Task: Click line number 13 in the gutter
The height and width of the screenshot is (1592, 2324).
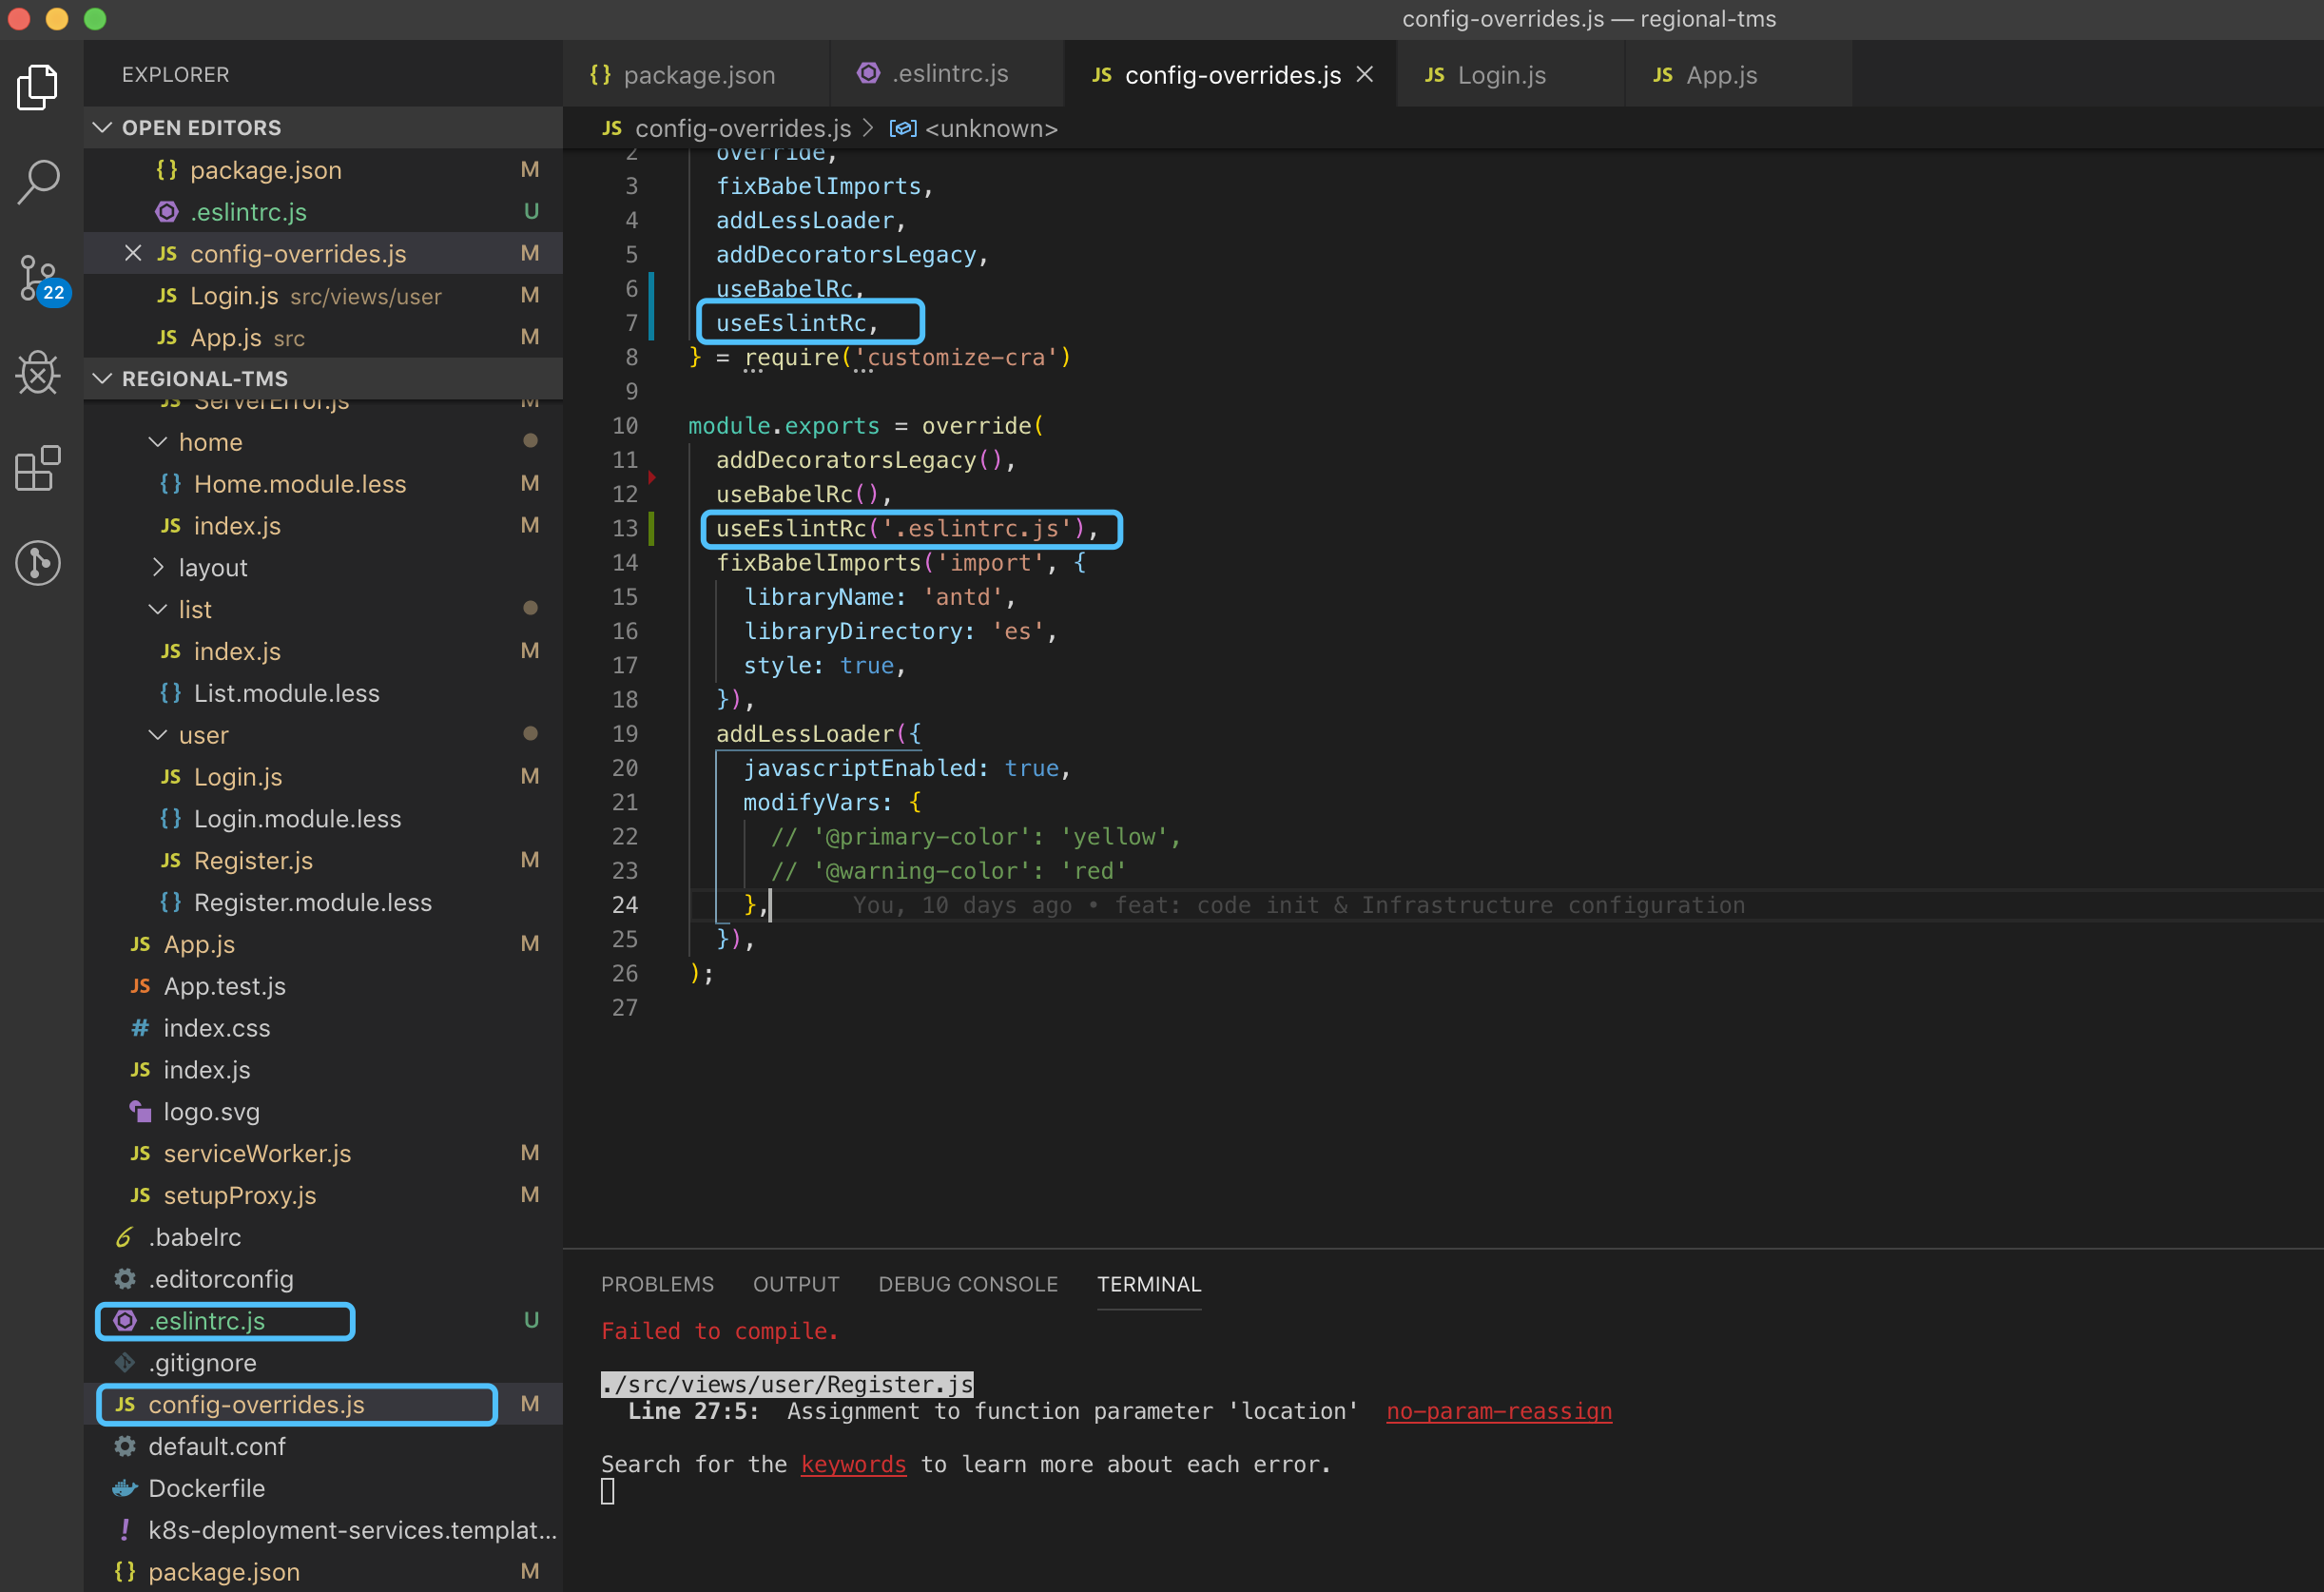Action: (625, 528)
